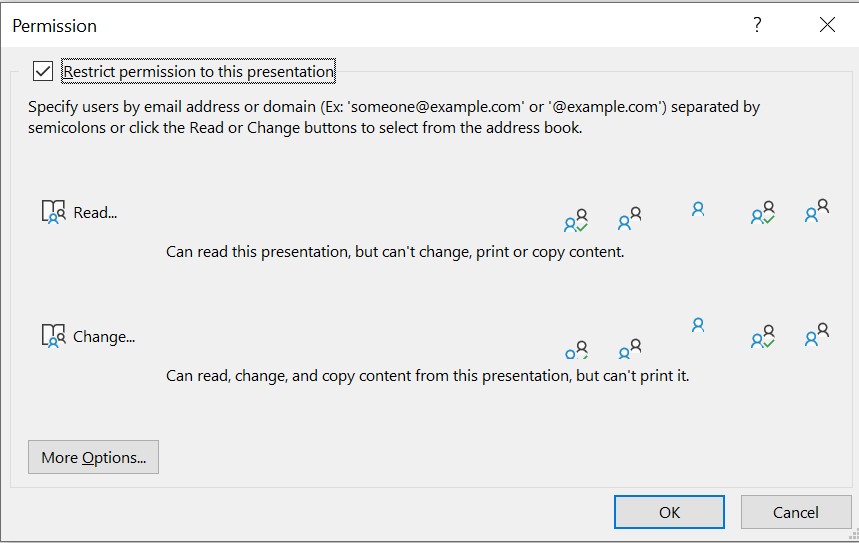
Task: Click the single blue person icon in Change row
Action: pos(697,325)
